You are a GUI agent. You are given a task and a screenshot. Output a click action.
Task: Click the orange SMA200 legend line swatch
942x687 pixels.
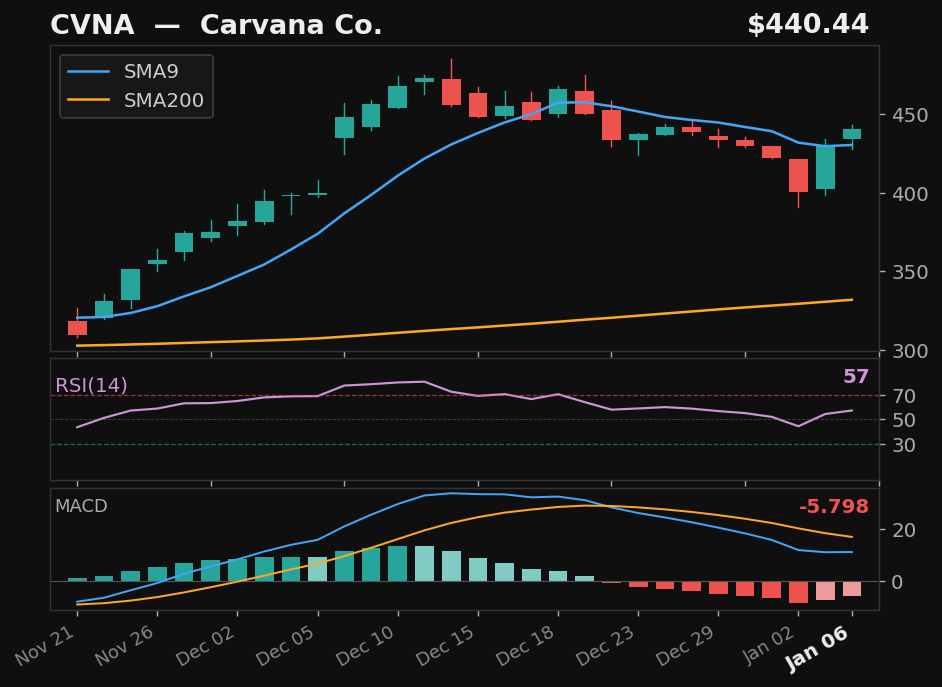coord(89,100)
